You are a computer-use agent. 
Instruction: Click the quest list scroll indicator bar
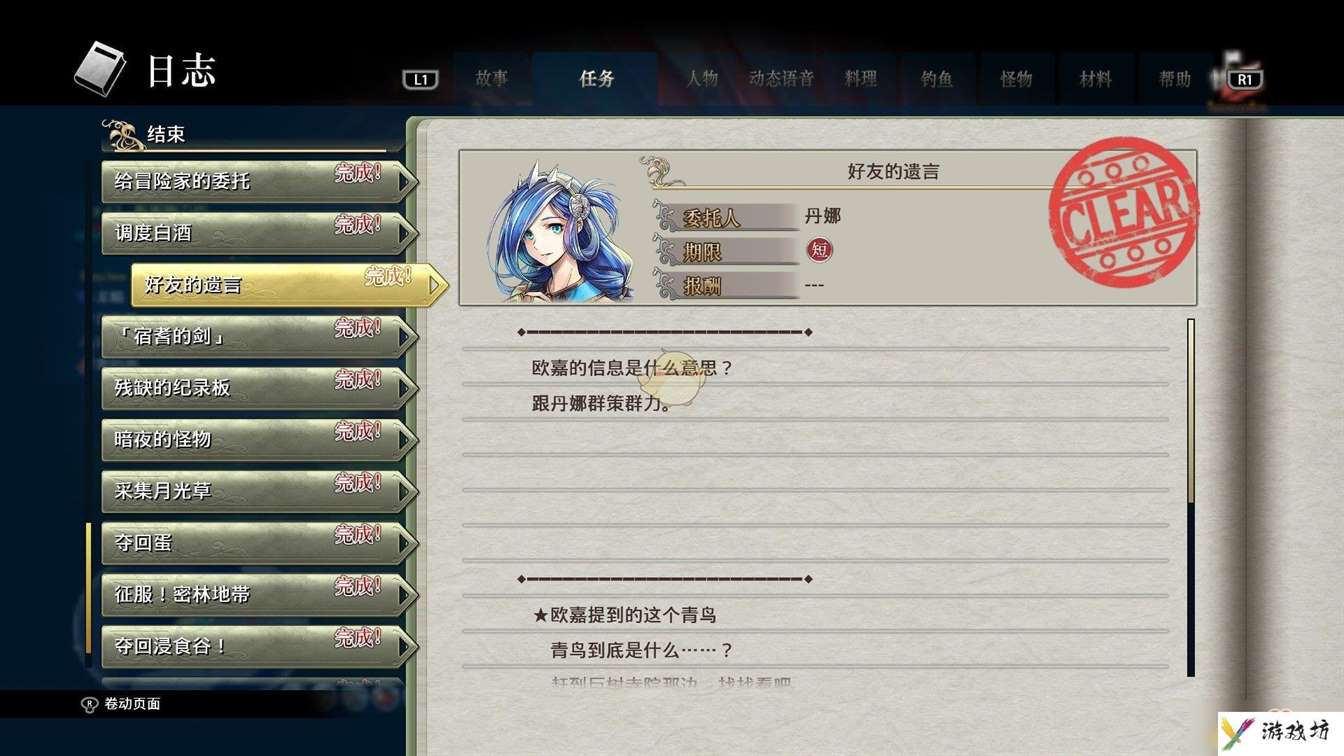(x=89, y=588)
